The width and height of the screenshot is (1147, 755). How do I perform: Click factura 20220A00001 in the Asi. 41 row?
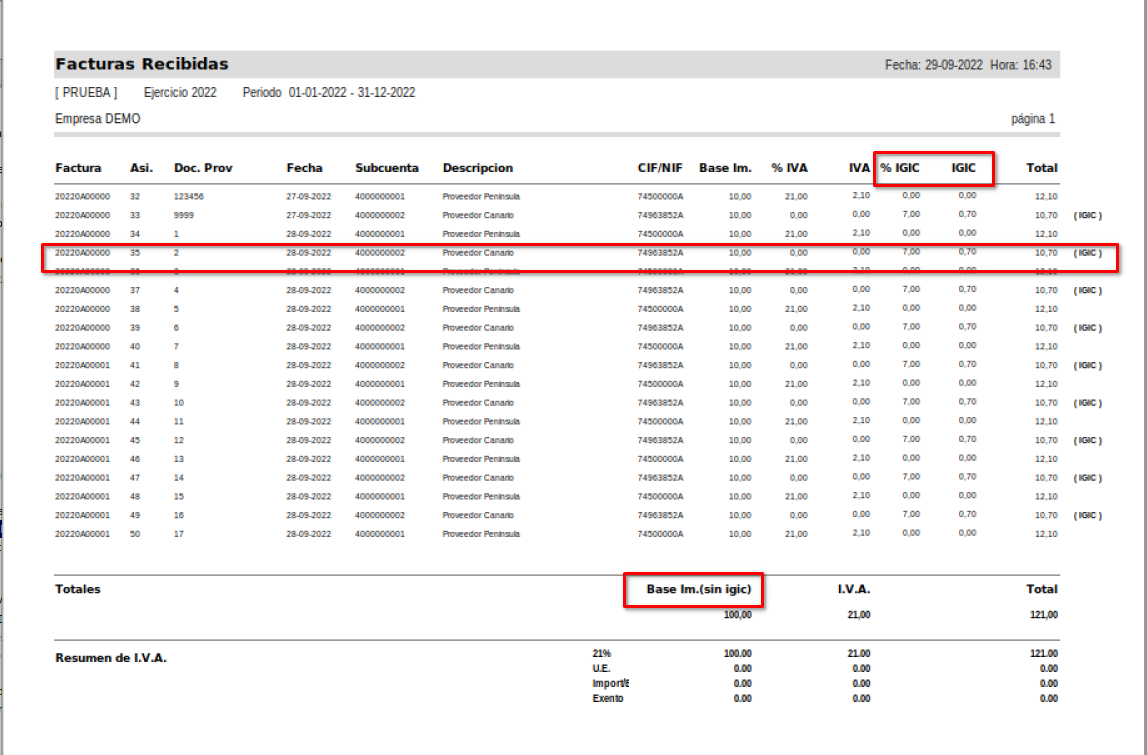(x=83, y=365)
